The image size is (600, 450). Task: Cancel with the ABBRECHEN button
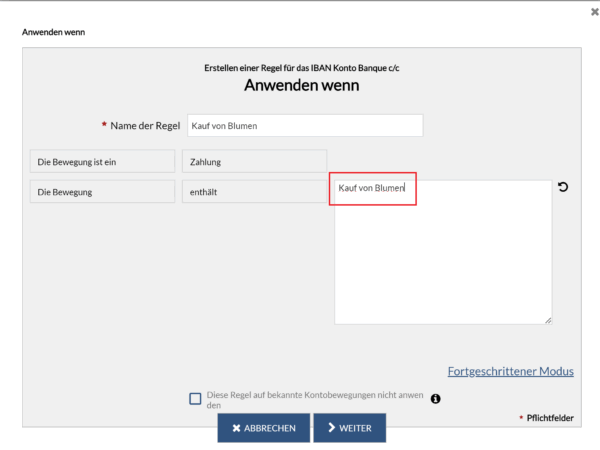coord(264,428)
